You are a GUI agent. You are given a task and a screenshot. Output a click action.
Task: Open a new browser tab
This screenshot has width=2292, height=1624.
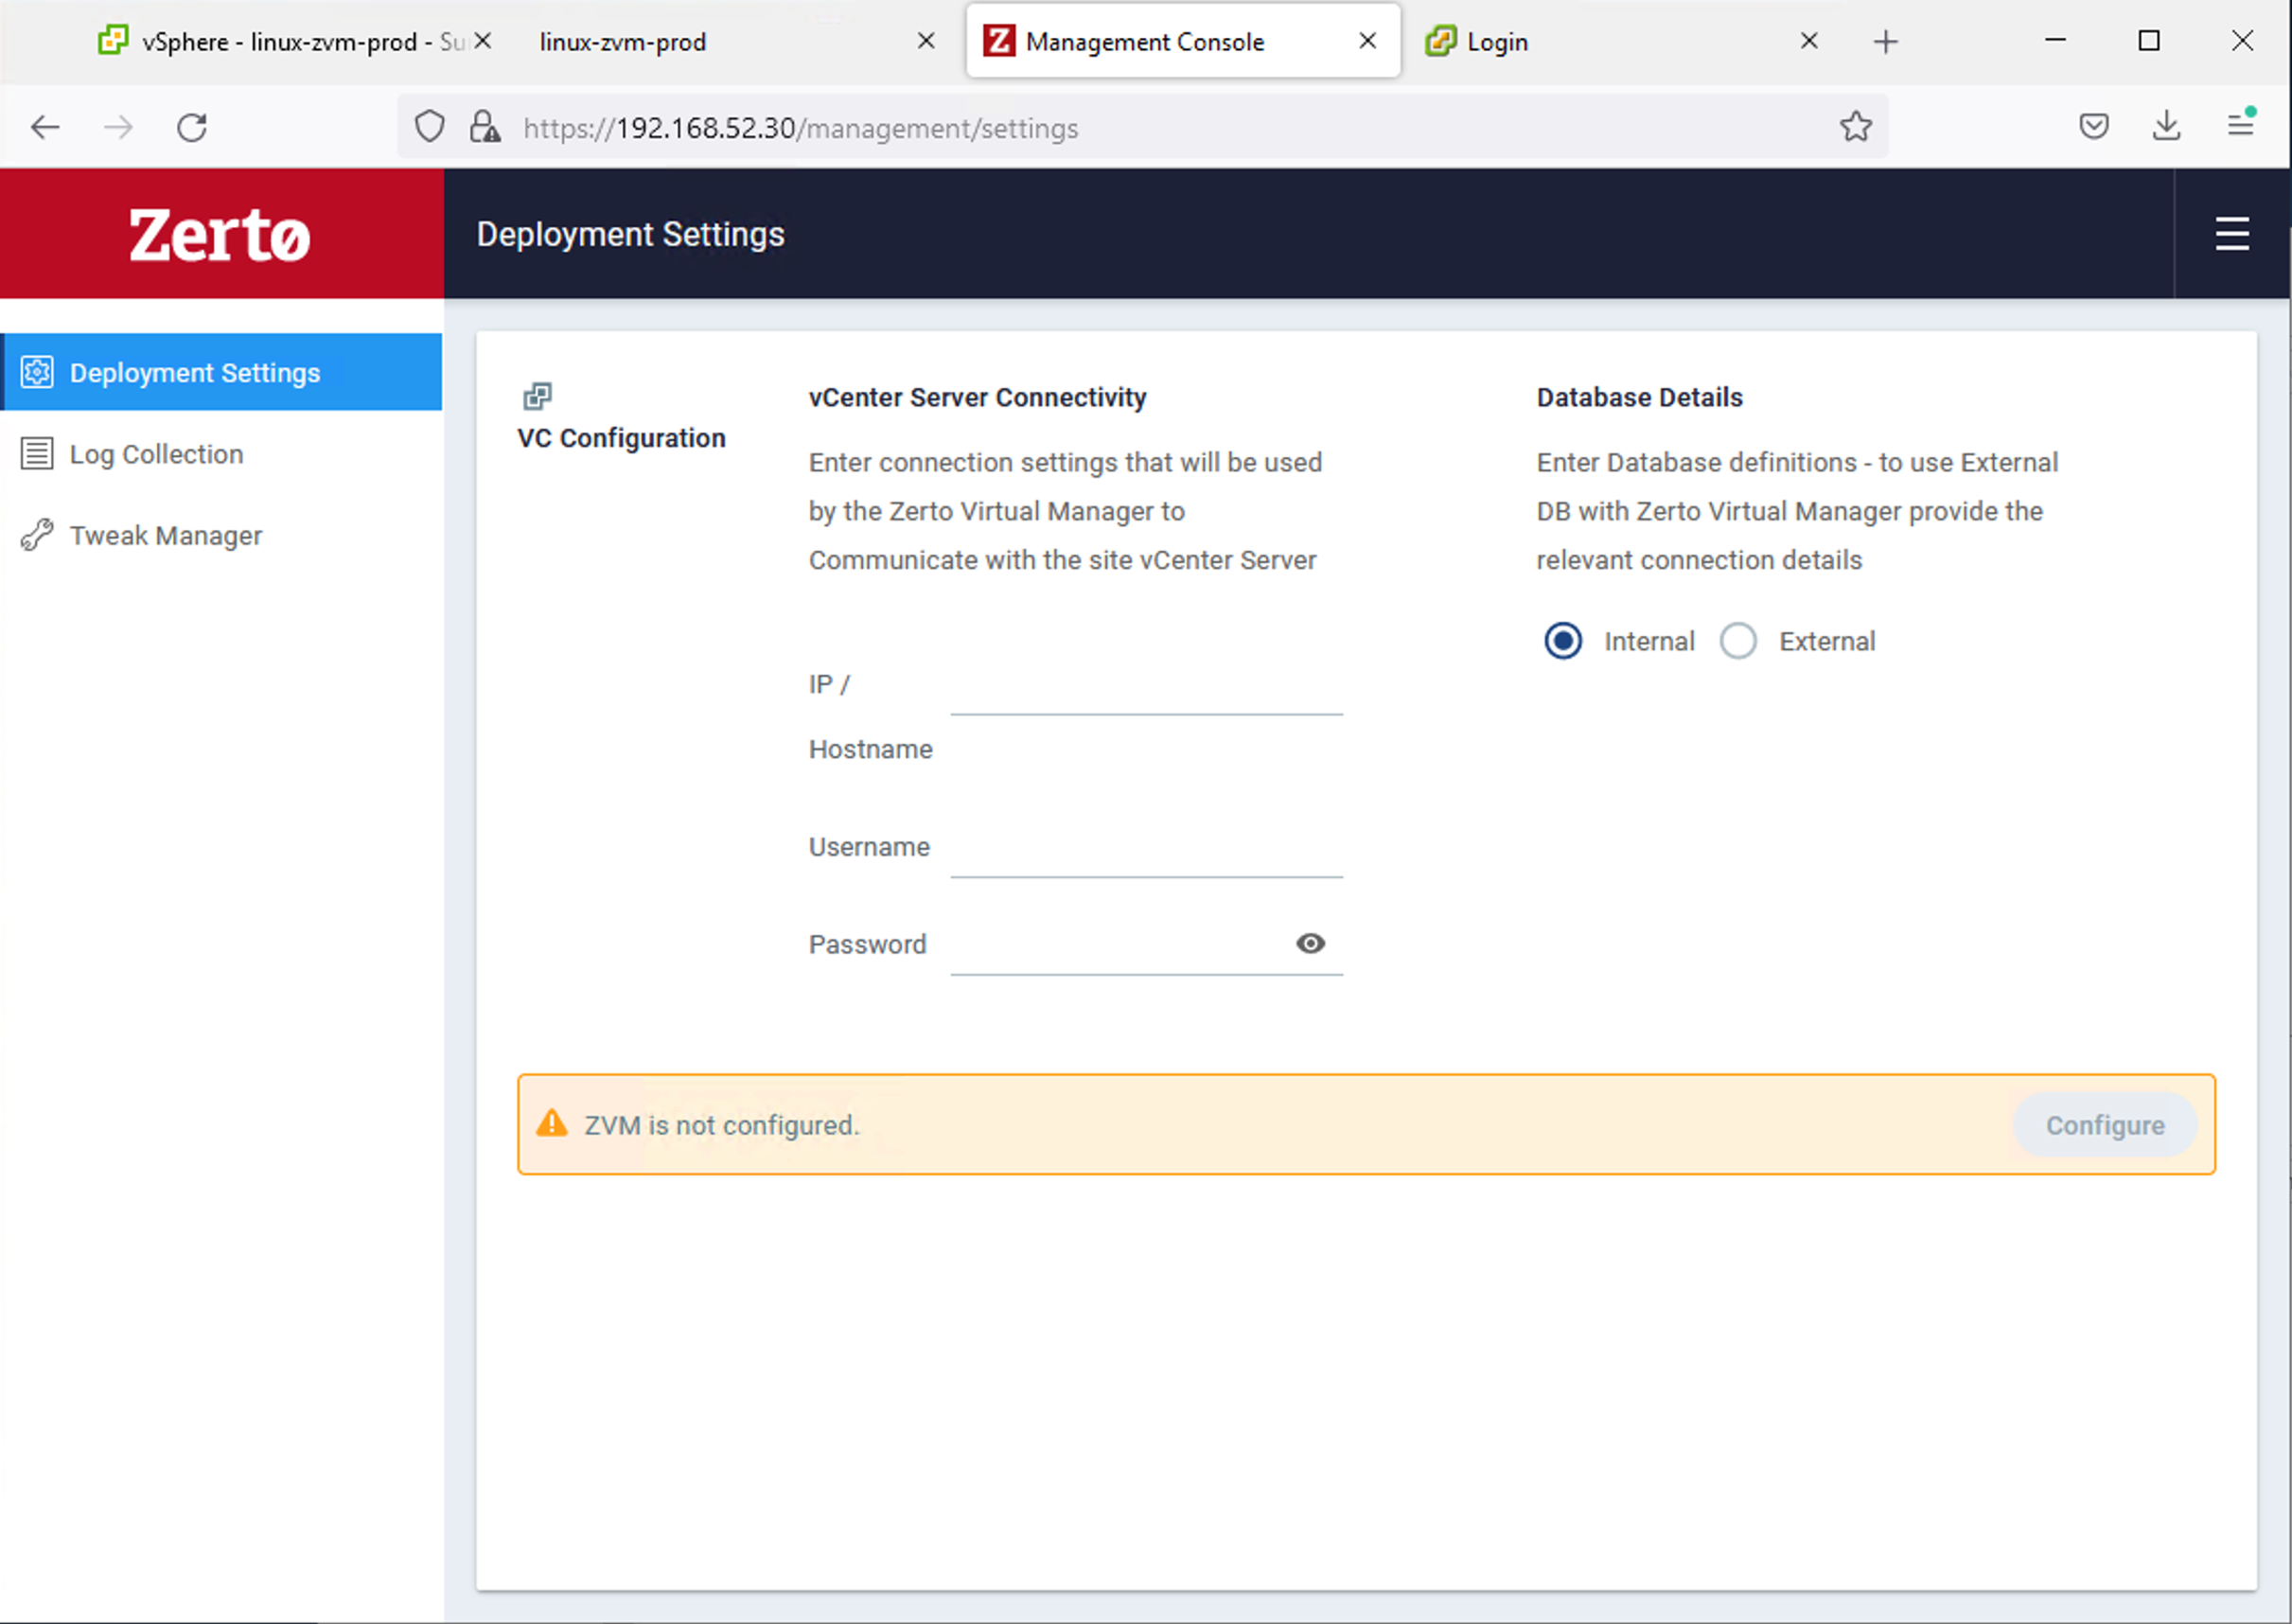1885,42
